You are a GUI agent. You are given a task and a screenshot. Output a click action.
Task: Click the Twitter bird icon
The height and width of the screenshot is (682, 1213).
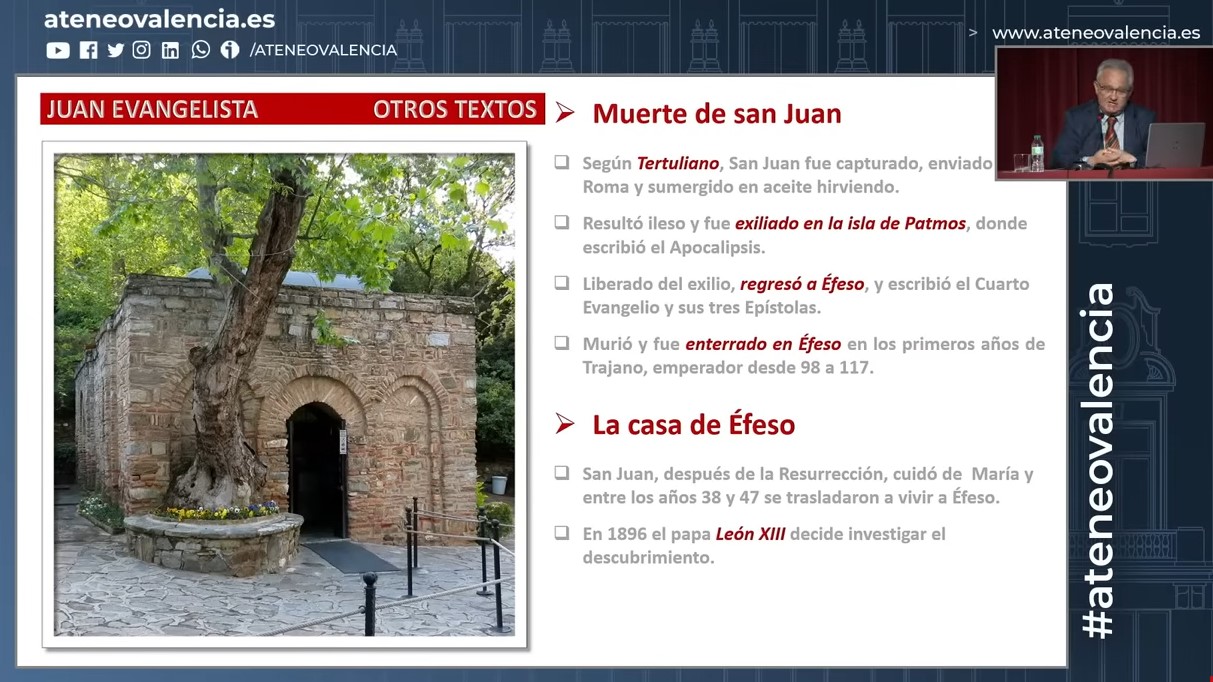116,50
